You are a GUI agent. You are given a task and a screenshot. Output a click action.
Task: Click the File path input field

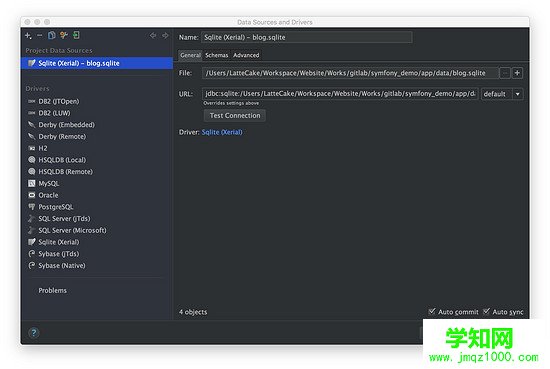tap(350, 73)
